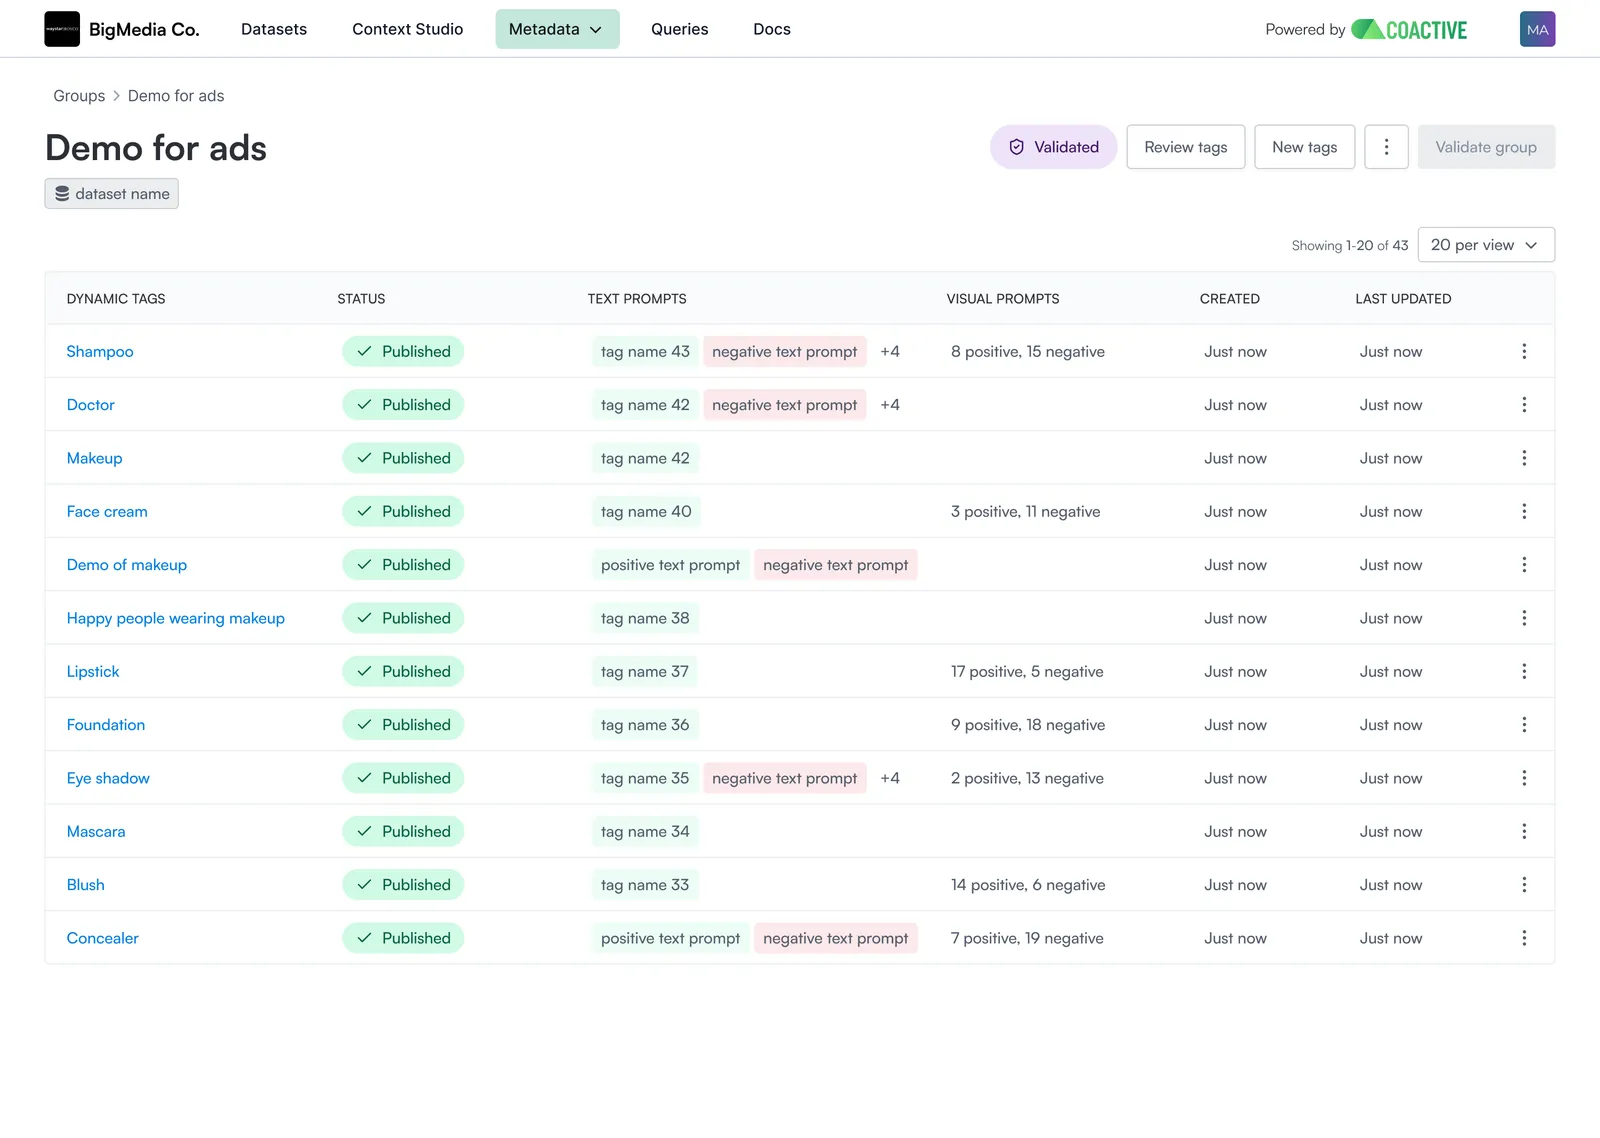Click the New tags button
This screenshot has height=1138, width=1600.
1305,147
